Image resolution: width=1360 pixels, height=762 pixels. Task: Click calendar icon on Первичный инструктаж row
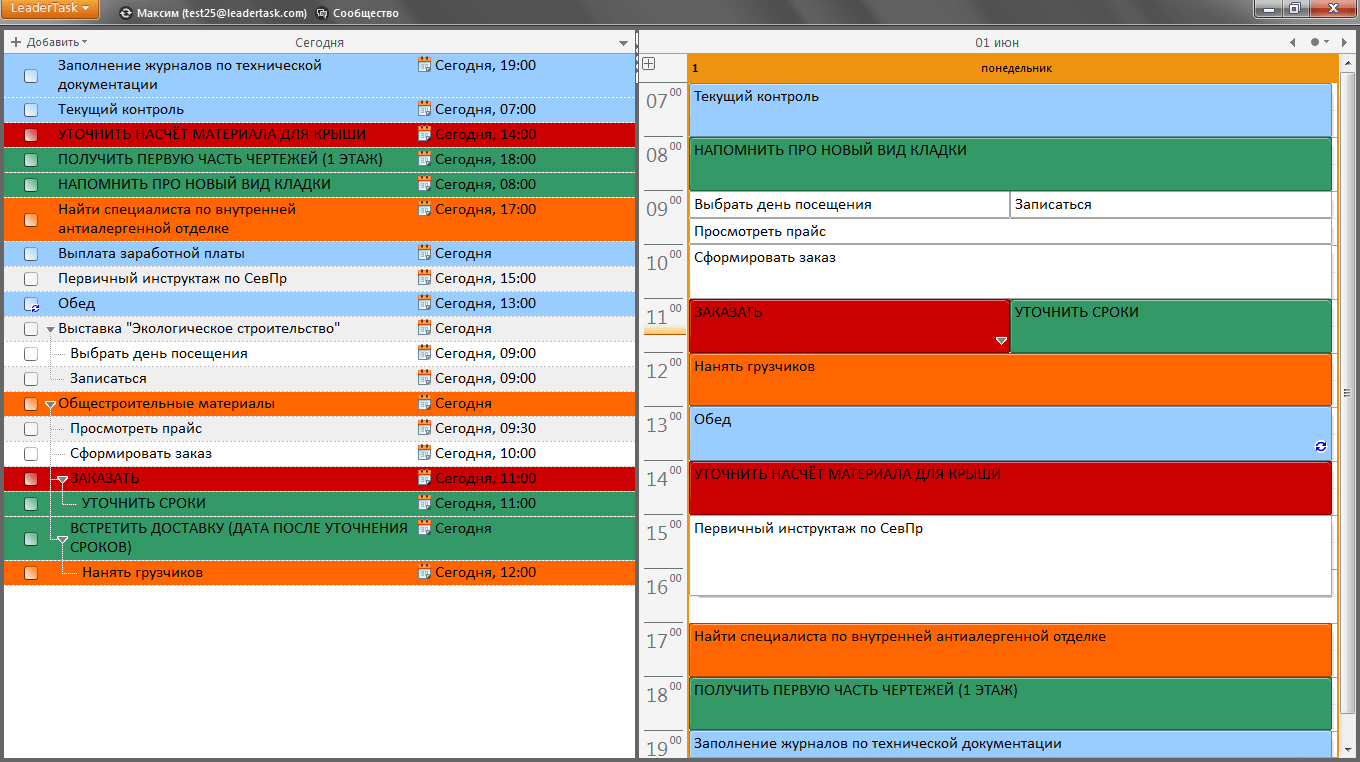coord(424,278)
